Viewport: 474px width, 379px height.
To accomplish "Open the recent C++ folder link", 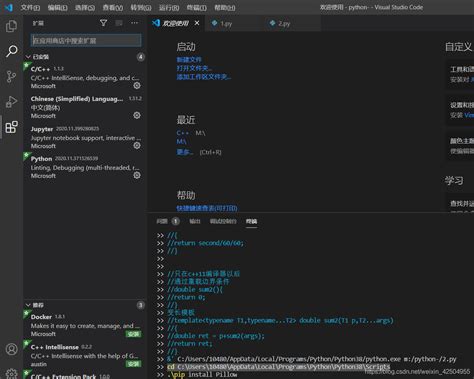I will tap(183, 133).
